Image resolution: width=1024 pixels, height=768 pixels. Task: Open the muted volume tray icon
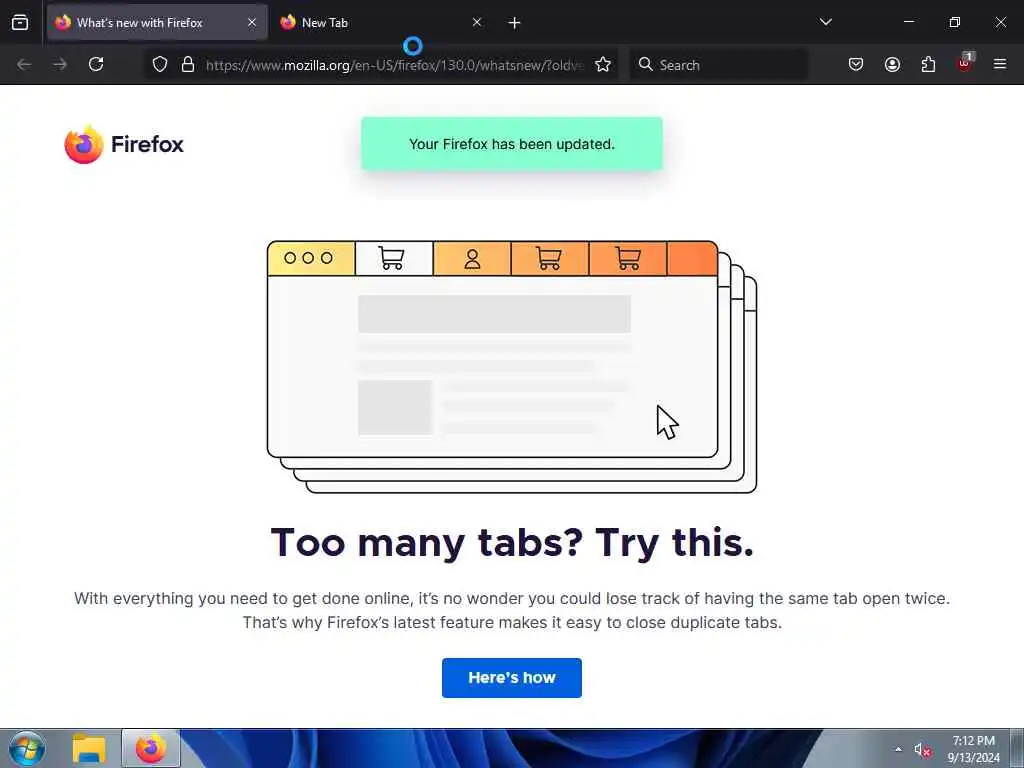922,750
